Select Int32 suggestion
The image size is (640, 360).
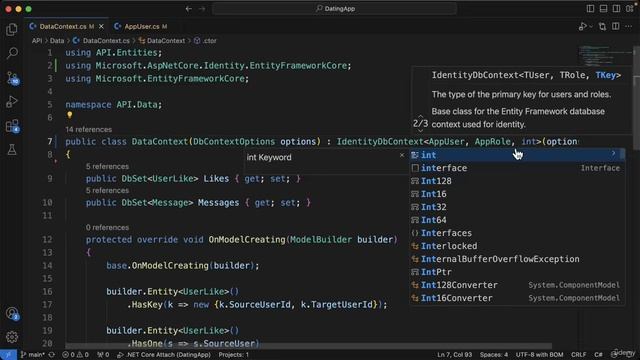click(517, 207)
